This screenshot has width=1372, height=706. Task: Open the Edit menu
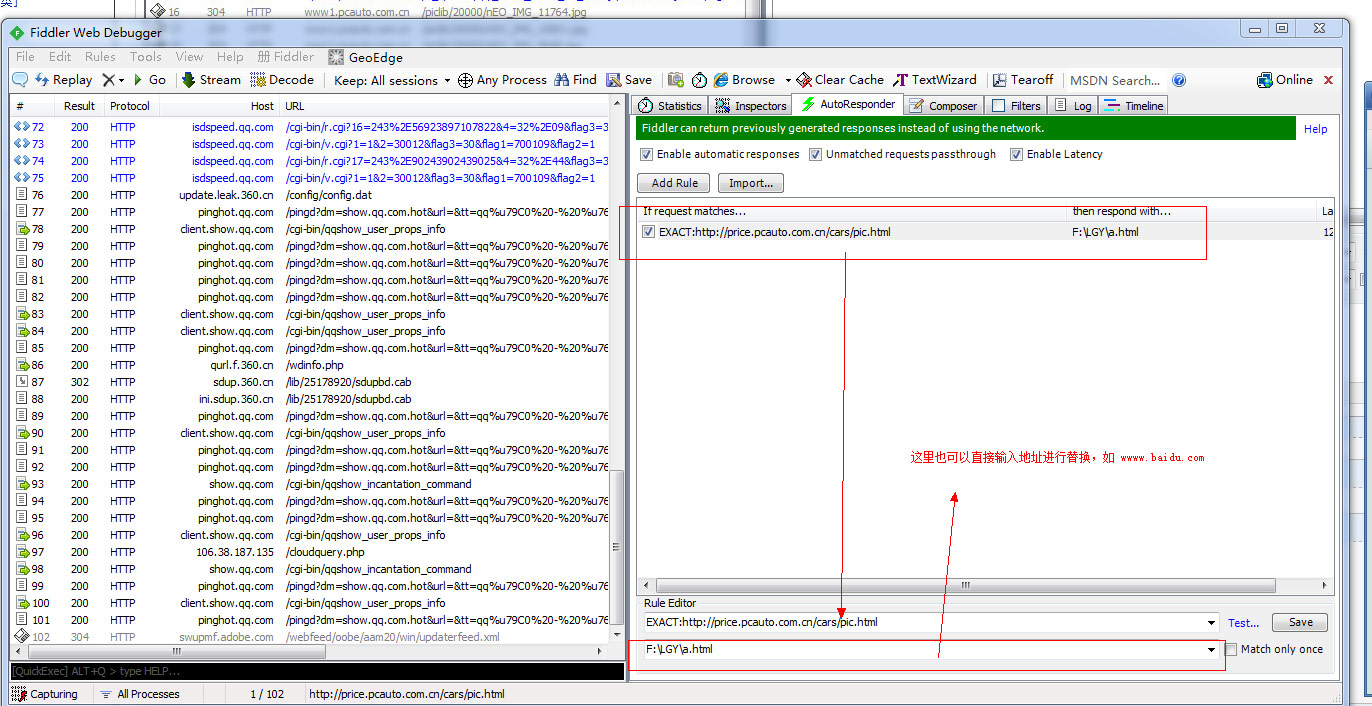coord(60,57)
